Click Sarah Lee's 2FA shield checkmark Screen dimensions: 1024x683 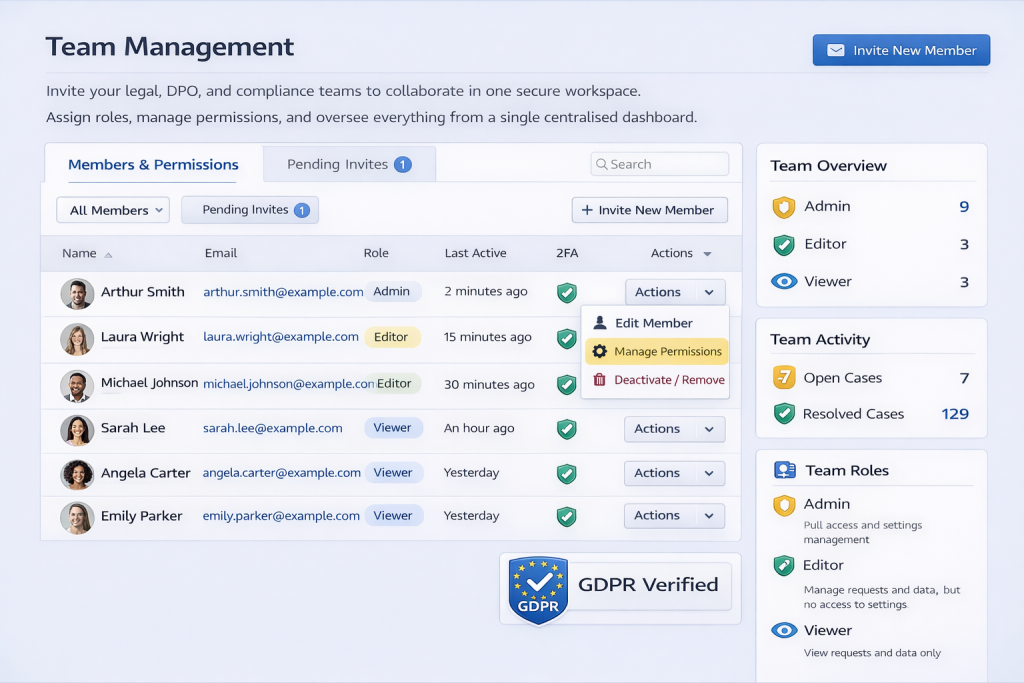click(x=567, y=429)
